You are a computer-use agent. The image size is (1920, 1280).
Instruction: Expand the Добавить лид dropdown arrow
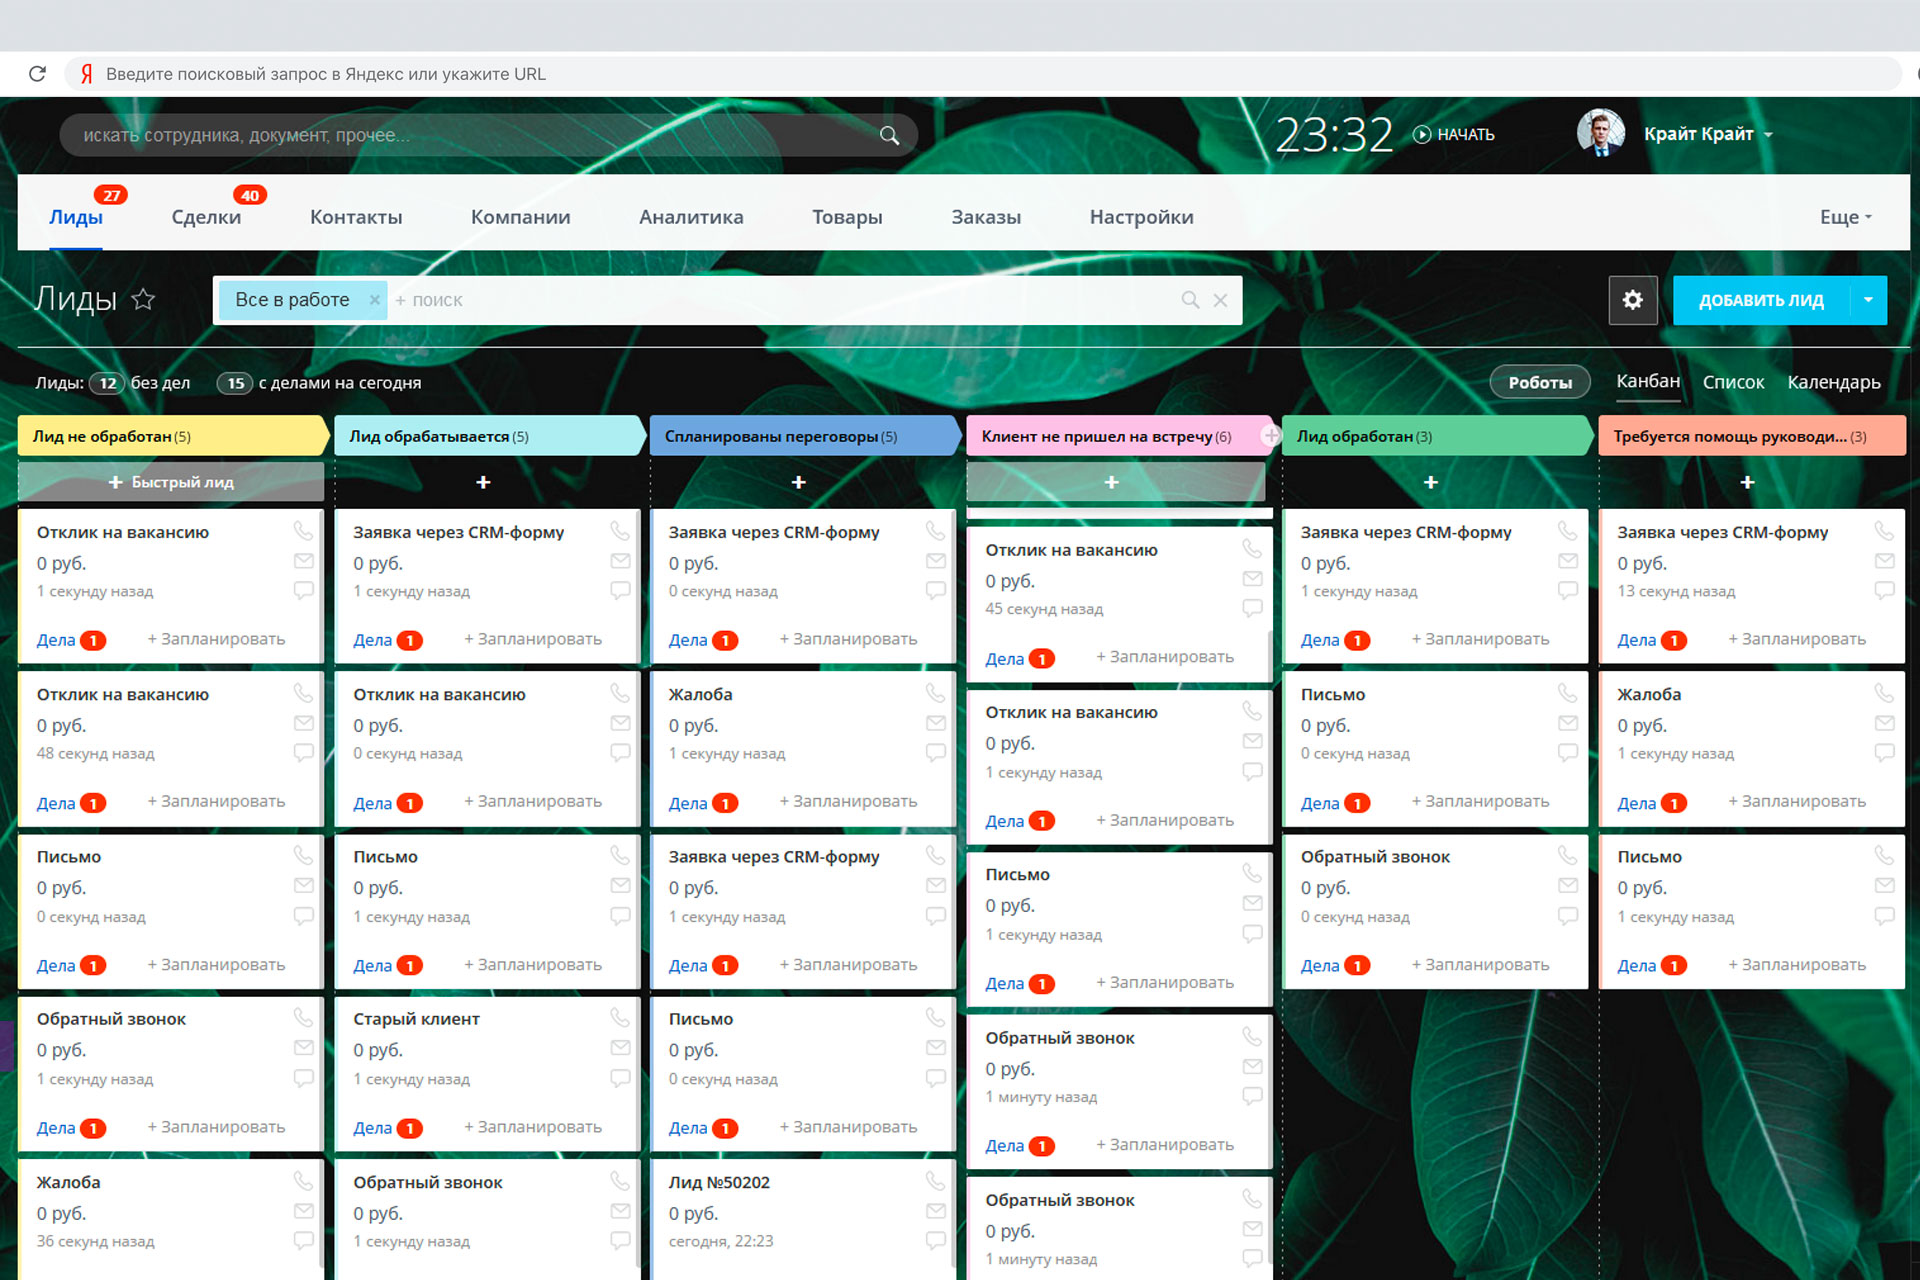1867,300
